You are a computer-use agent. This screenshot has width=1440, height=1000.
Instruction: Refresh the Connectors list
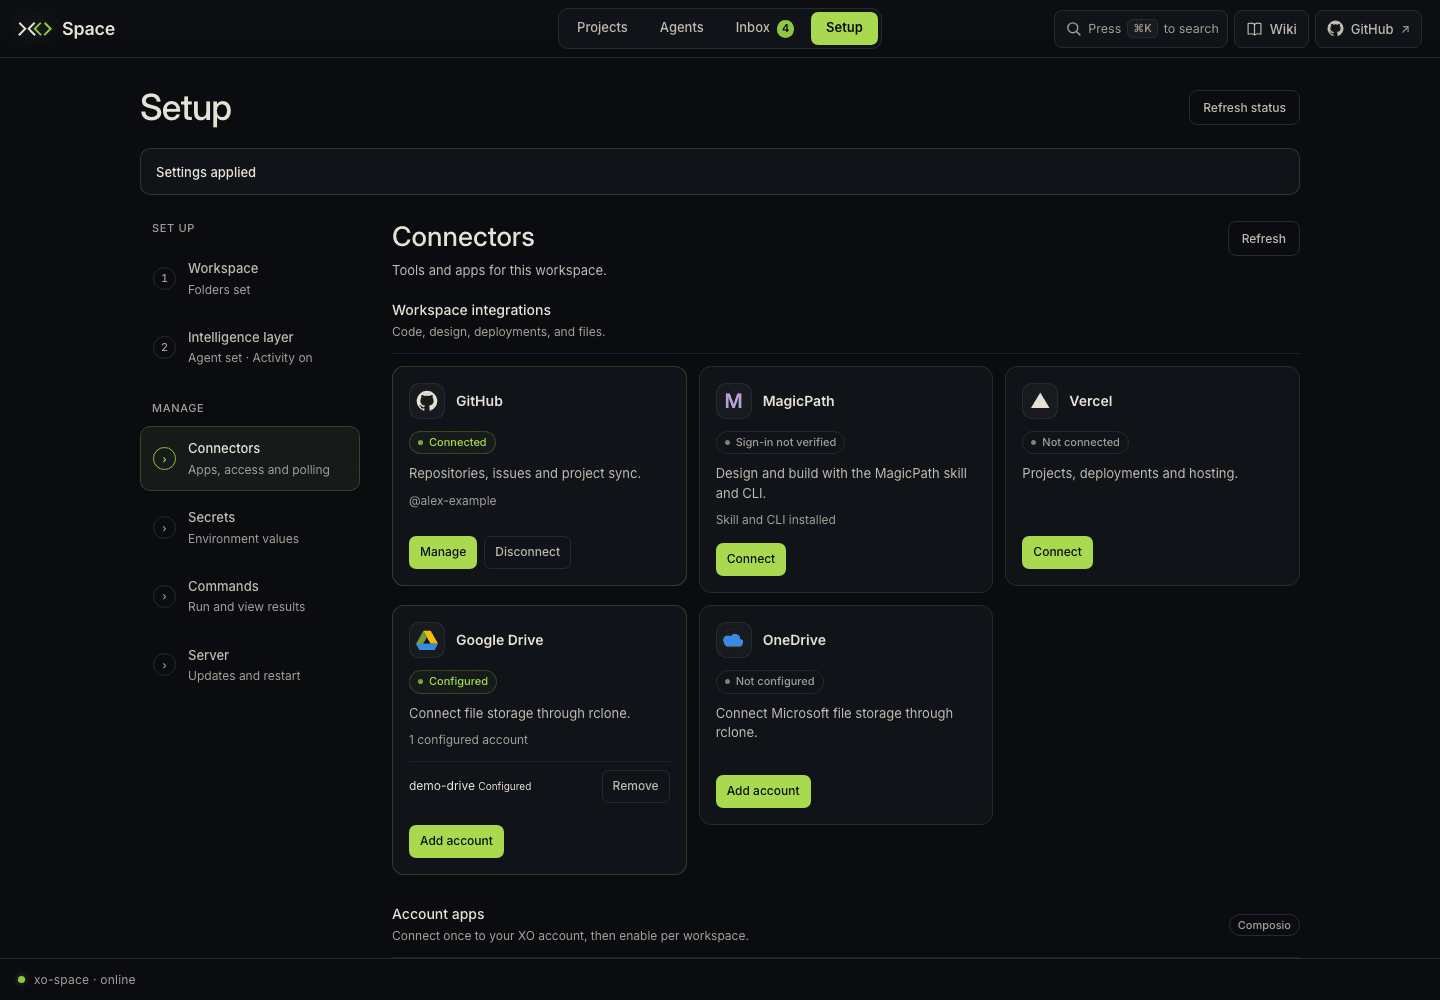1264,239
